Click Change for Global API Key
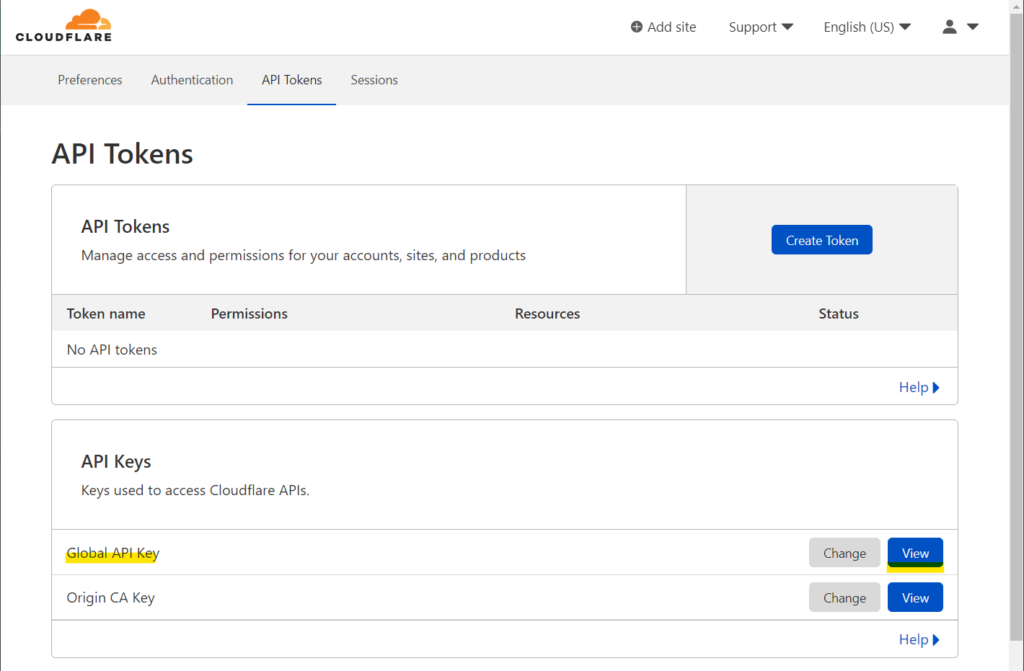This screenshot has height=671, width=1024. click(844, 553)
